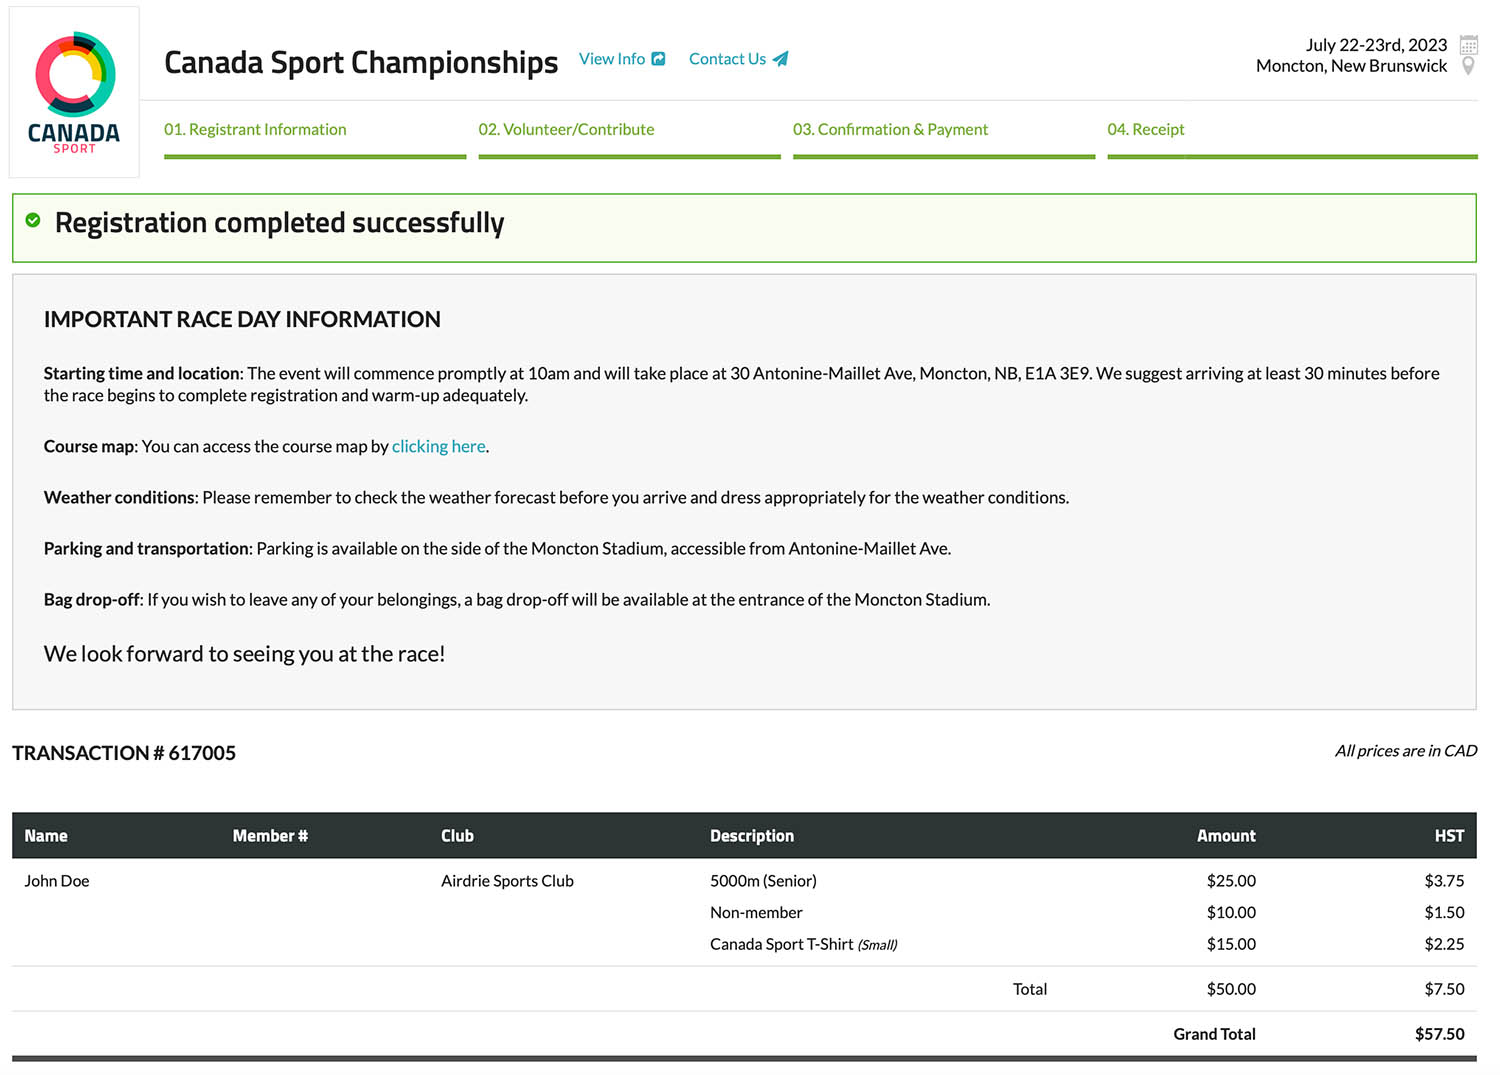Click the Canada Sport Championships title
This screenshot has height=1075, width=1500.
(x=361, y=62)
